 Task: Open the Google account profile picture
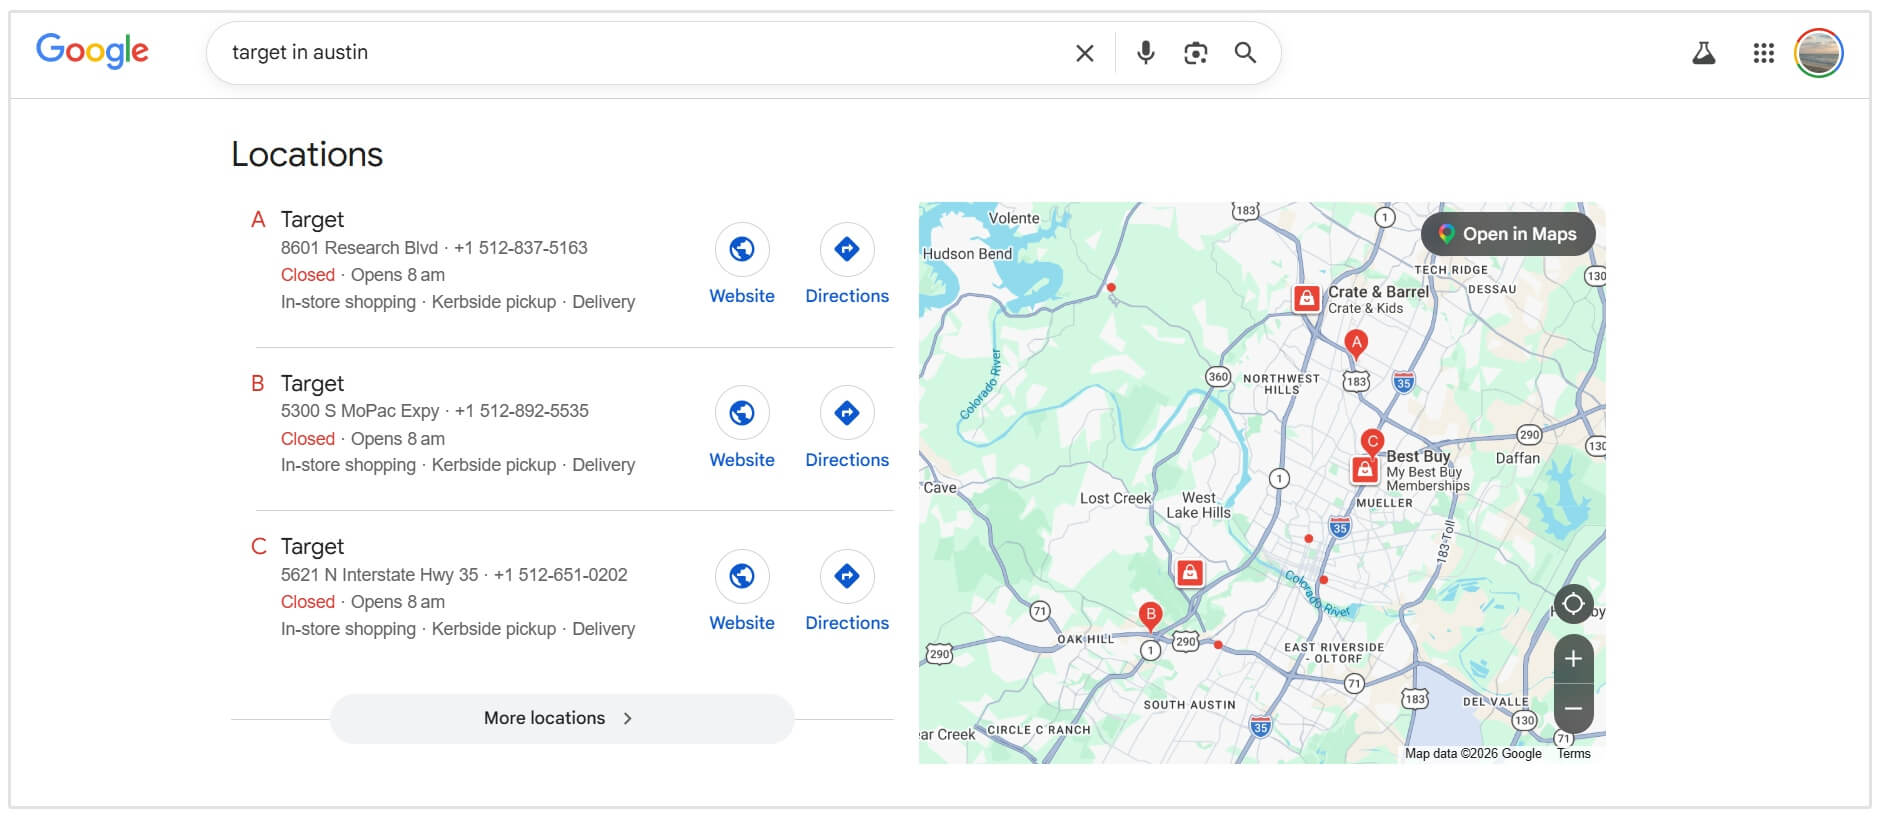click(1818, 53)
